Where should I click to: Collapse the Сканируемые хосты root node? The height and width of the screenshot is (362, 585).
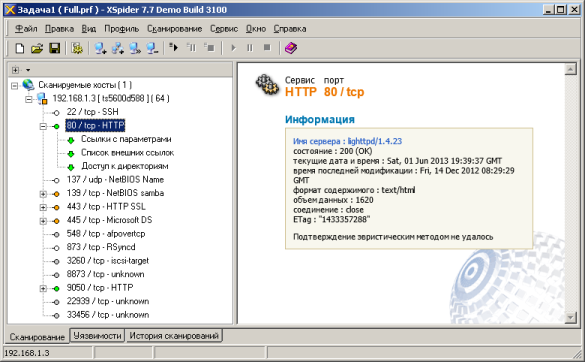coord(14,86)
